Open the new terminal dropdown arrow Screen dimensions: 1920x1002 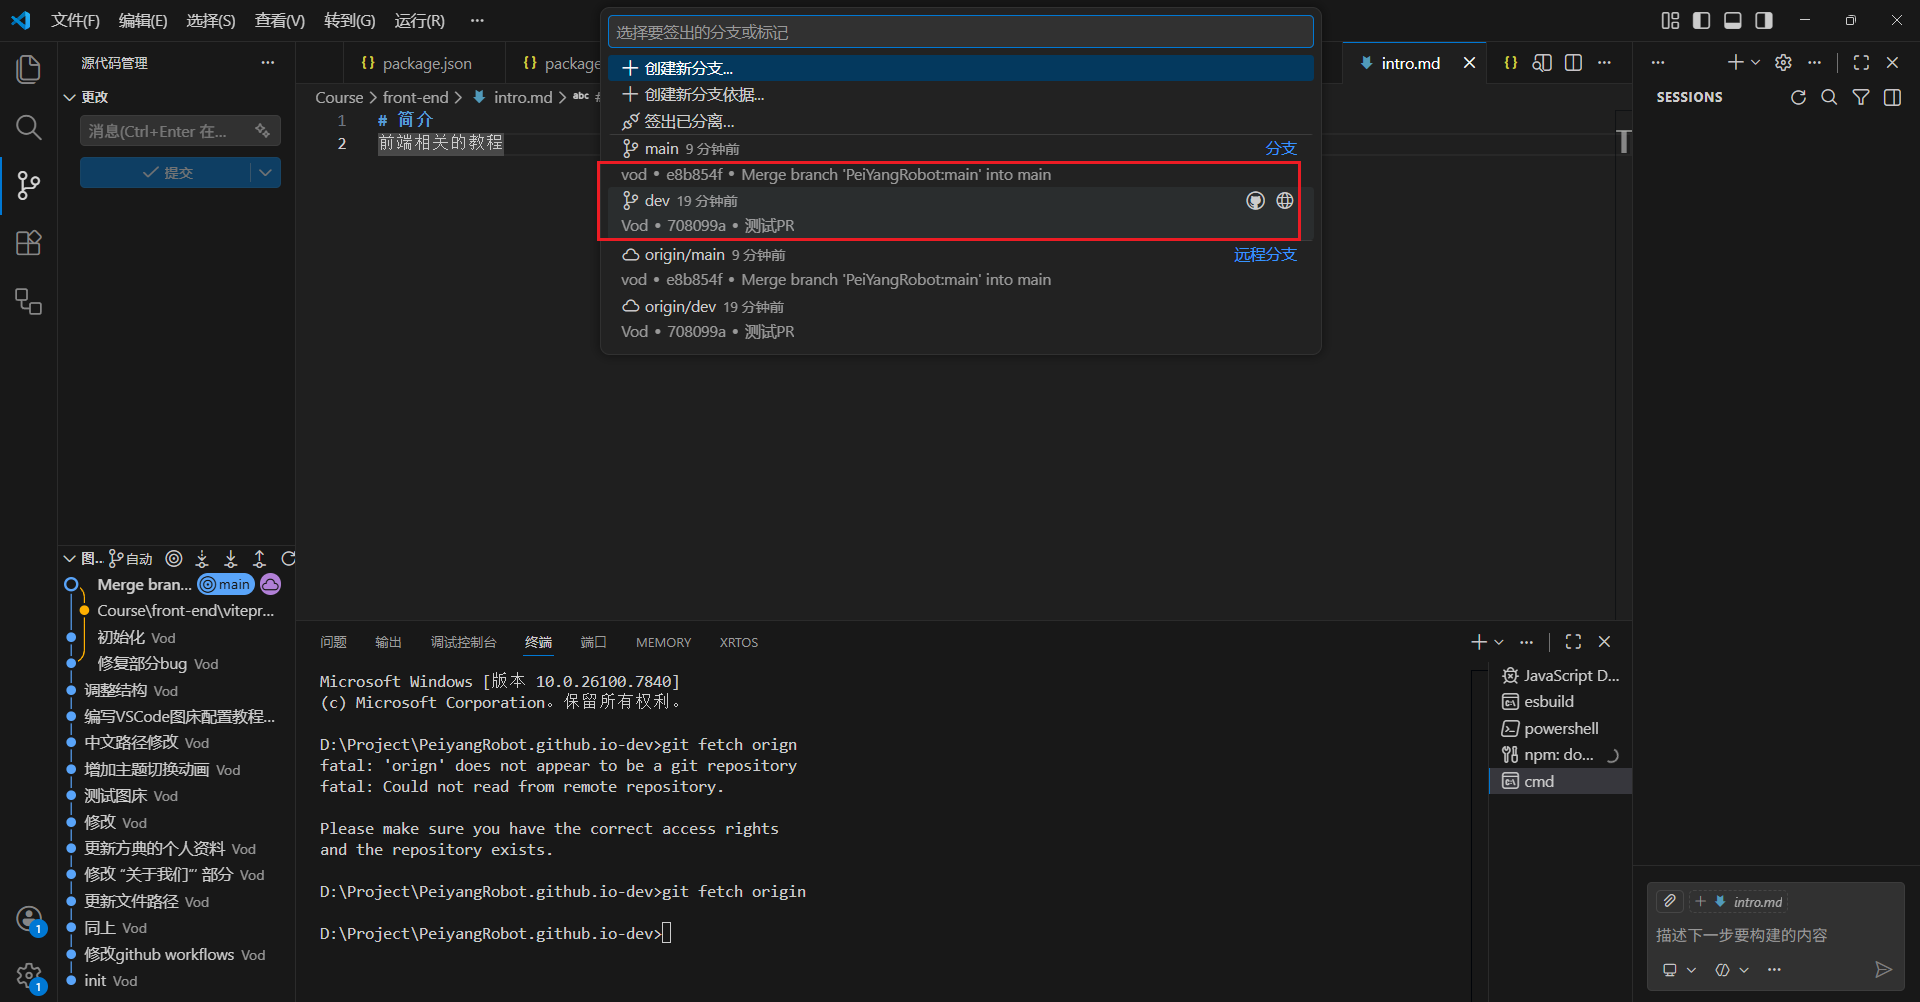[x=1498, y=642]
